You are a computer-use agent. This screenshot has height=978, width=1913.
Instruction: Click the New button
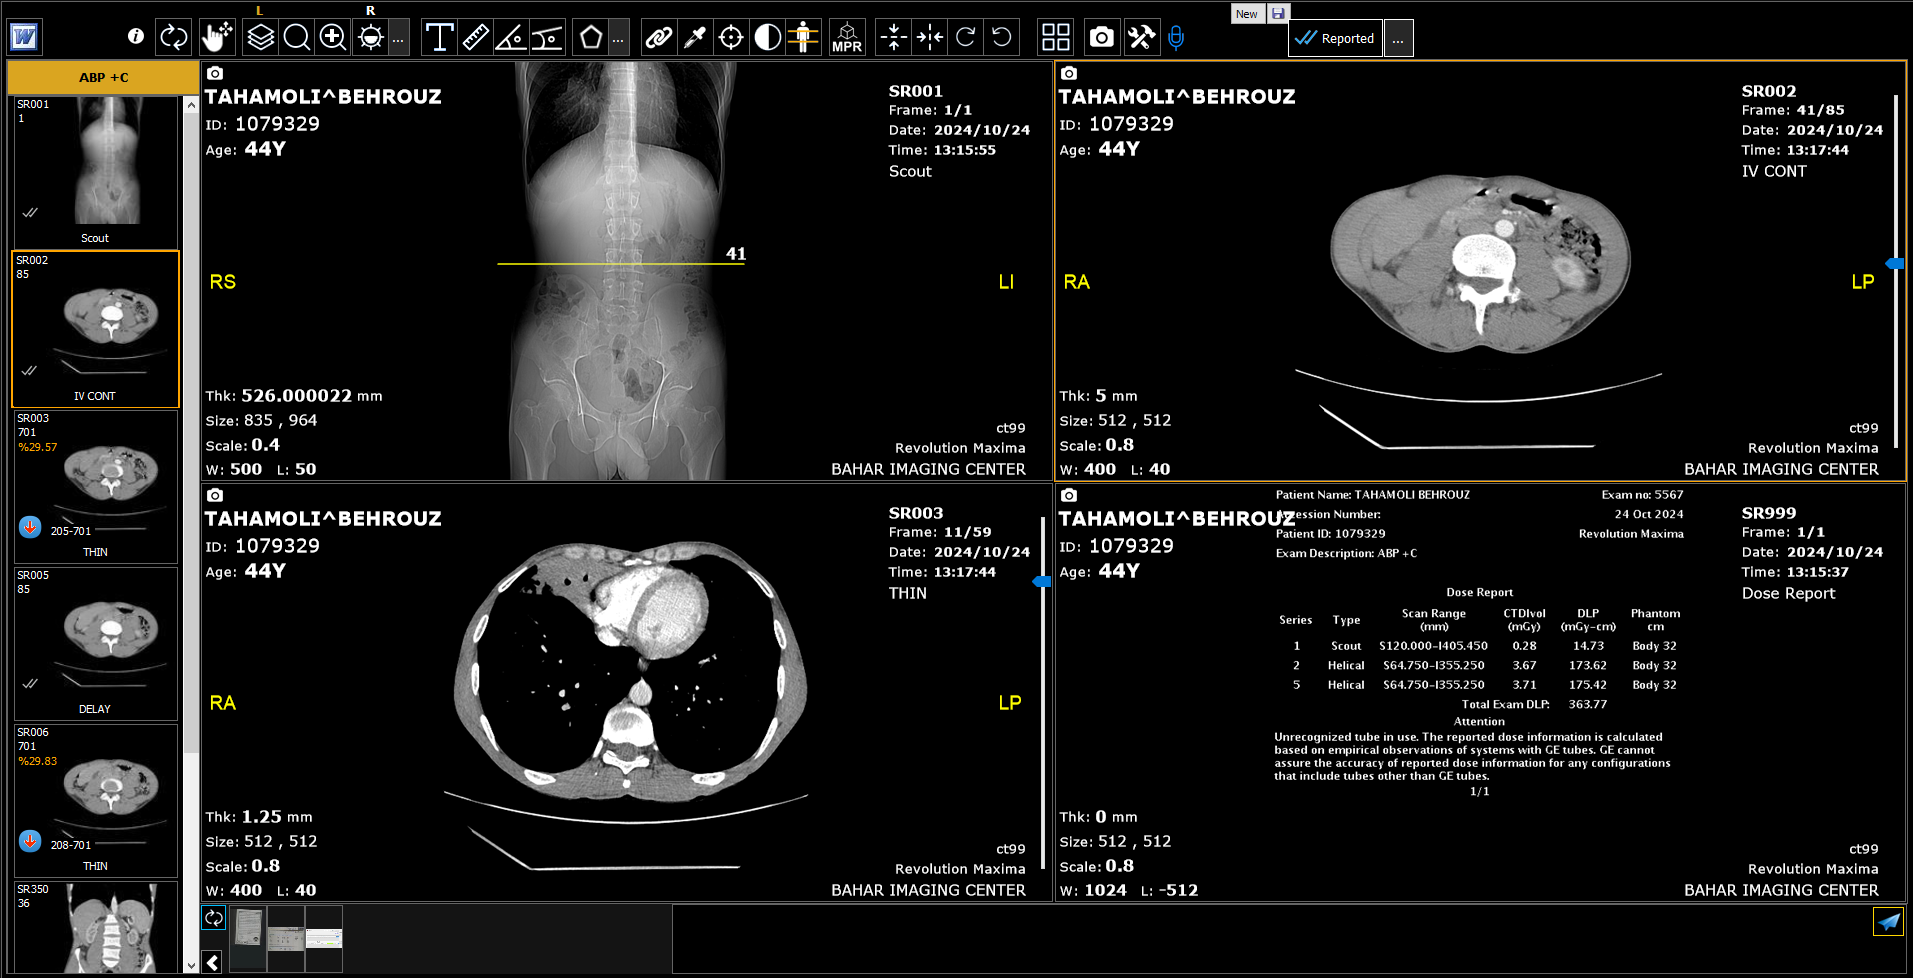(1247, 14)
